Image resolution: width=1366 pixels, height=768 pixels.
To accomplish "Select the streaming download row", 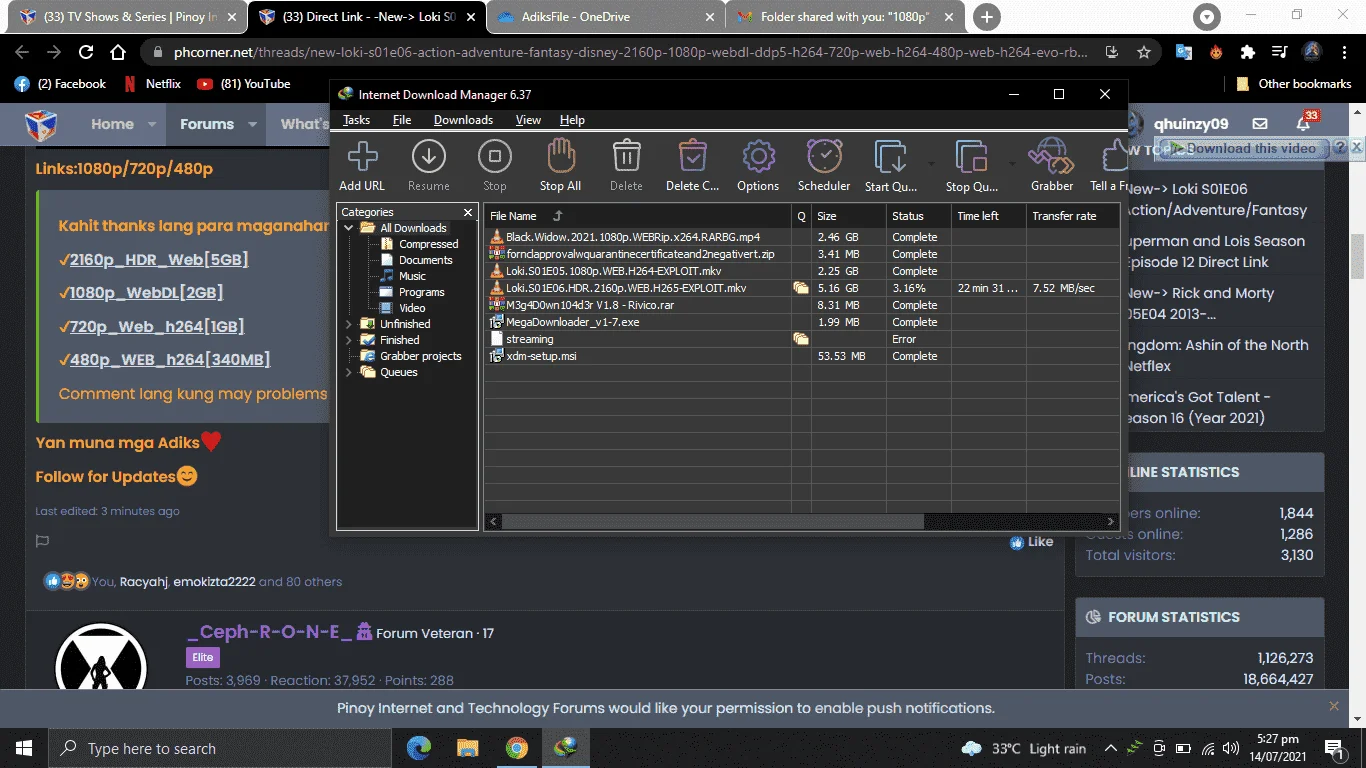I will (x=802, y=339).
